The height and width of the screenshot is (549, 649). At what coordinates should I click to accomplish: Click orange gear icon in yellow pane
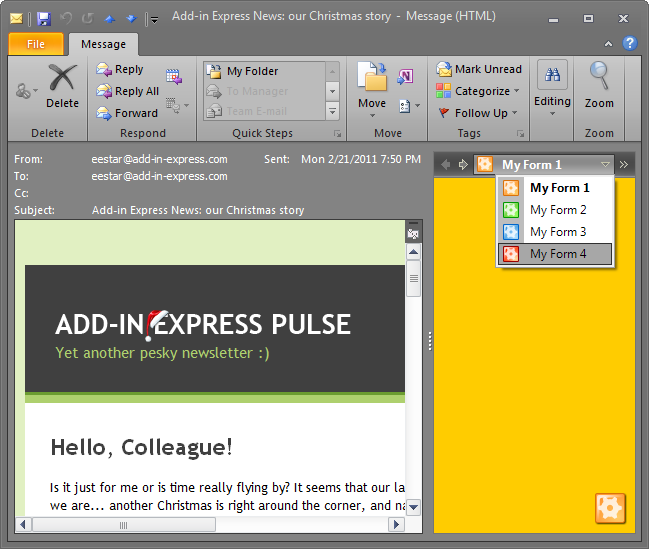pos(610,507)
